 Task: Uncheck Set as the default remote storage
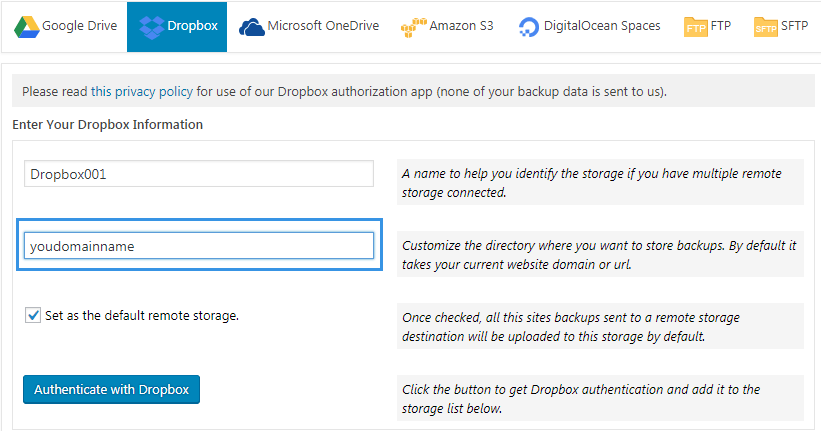pos(32,315)
